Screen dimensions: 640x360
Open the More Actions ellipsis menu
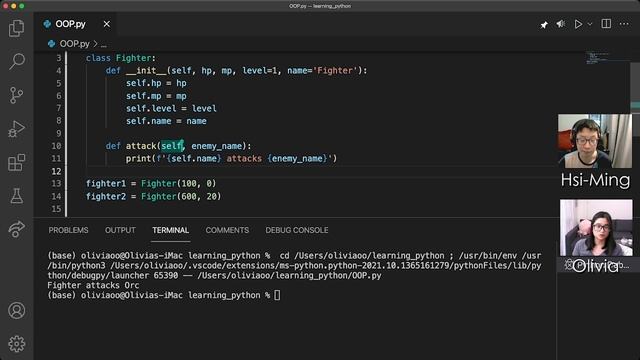tap(624, 24)
